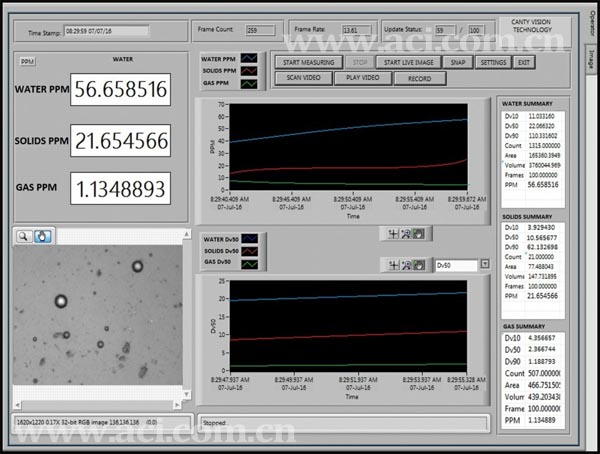Click the pan hand tool below the PPM chart

coord(420,233)
